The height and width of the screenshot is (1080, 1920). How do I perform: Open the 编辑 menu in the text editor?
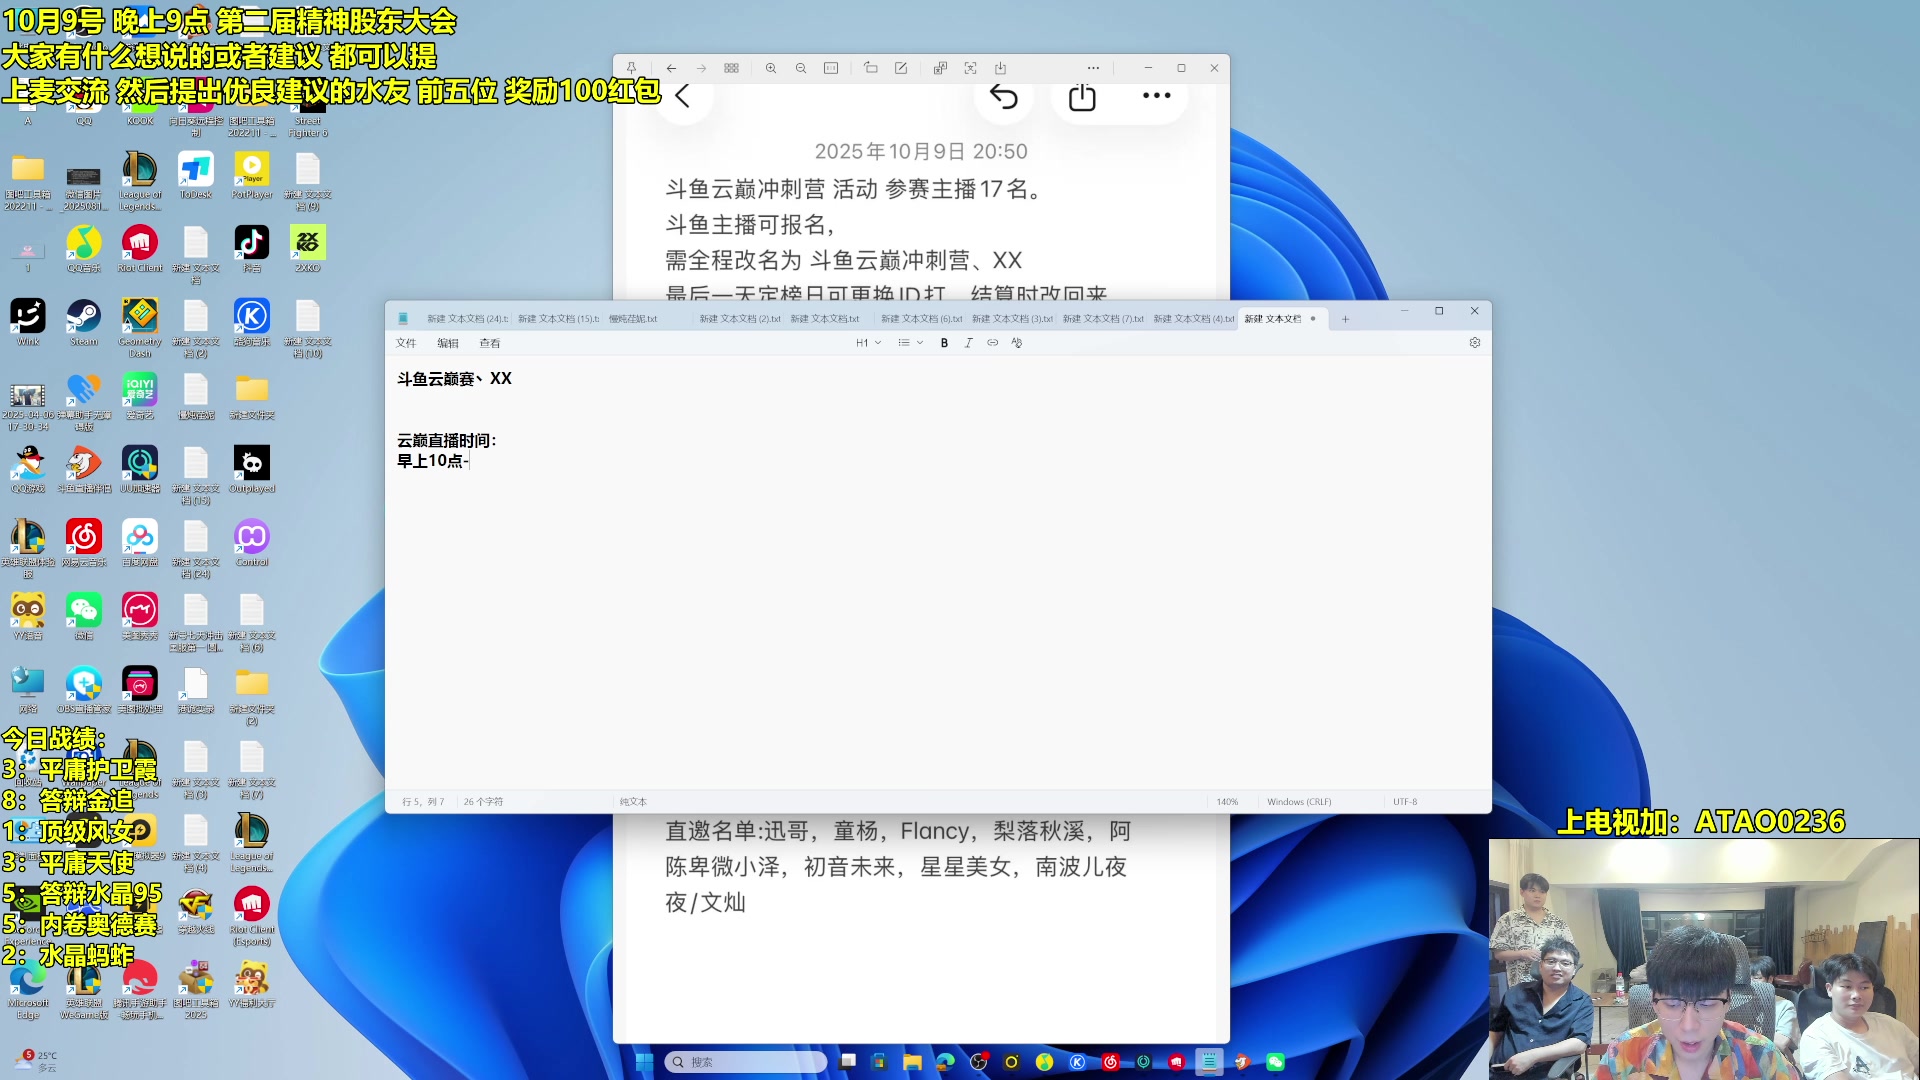point(448,342)
